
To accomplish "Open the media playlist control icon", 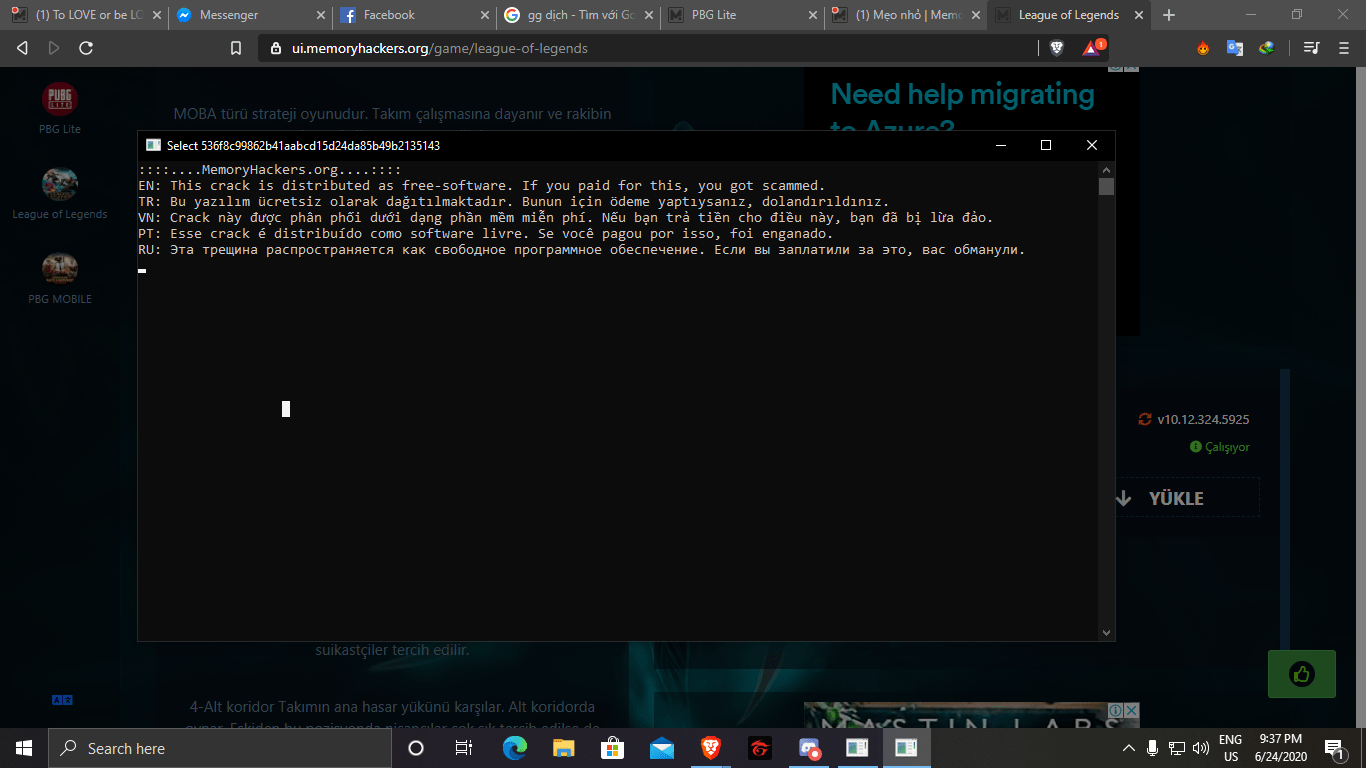I will pyautogui.click(x=1312, y=48).
